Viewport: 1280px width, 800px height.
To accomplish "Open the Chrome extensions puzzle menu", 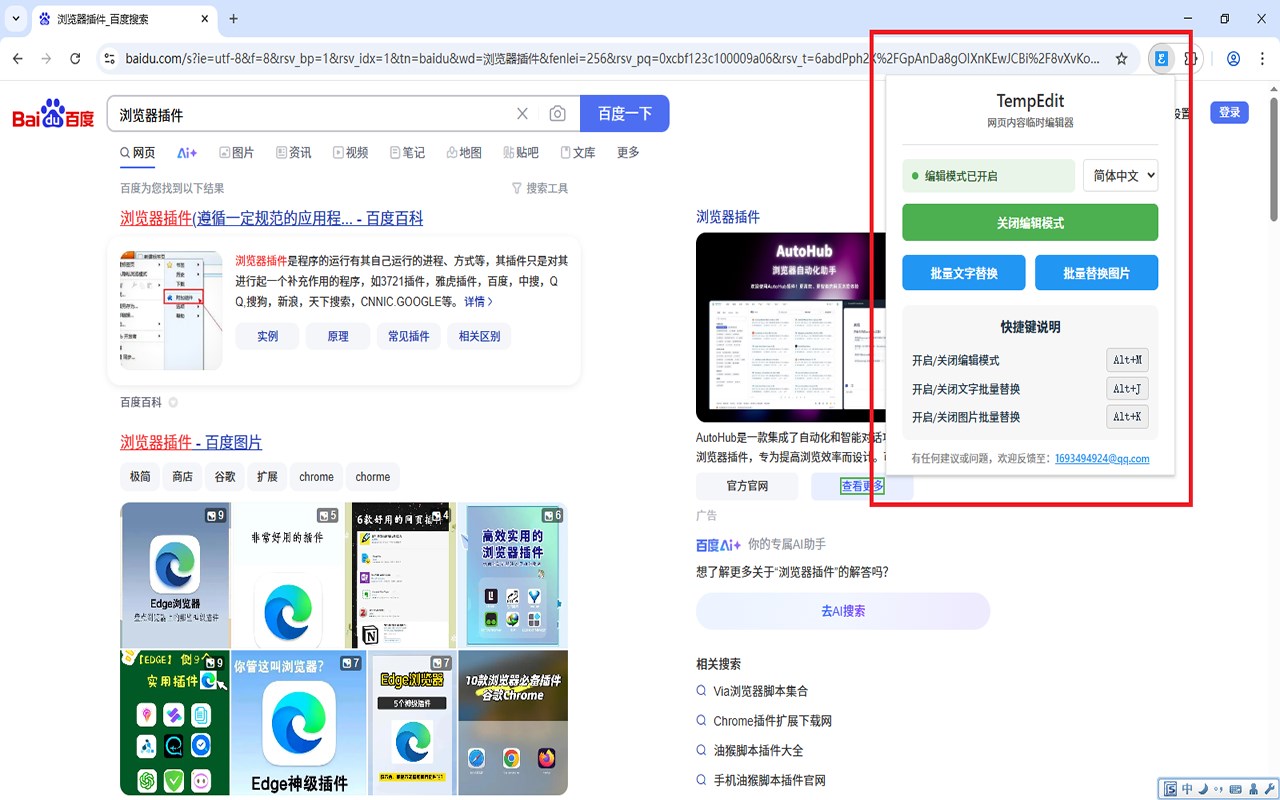I will 1190,59.
